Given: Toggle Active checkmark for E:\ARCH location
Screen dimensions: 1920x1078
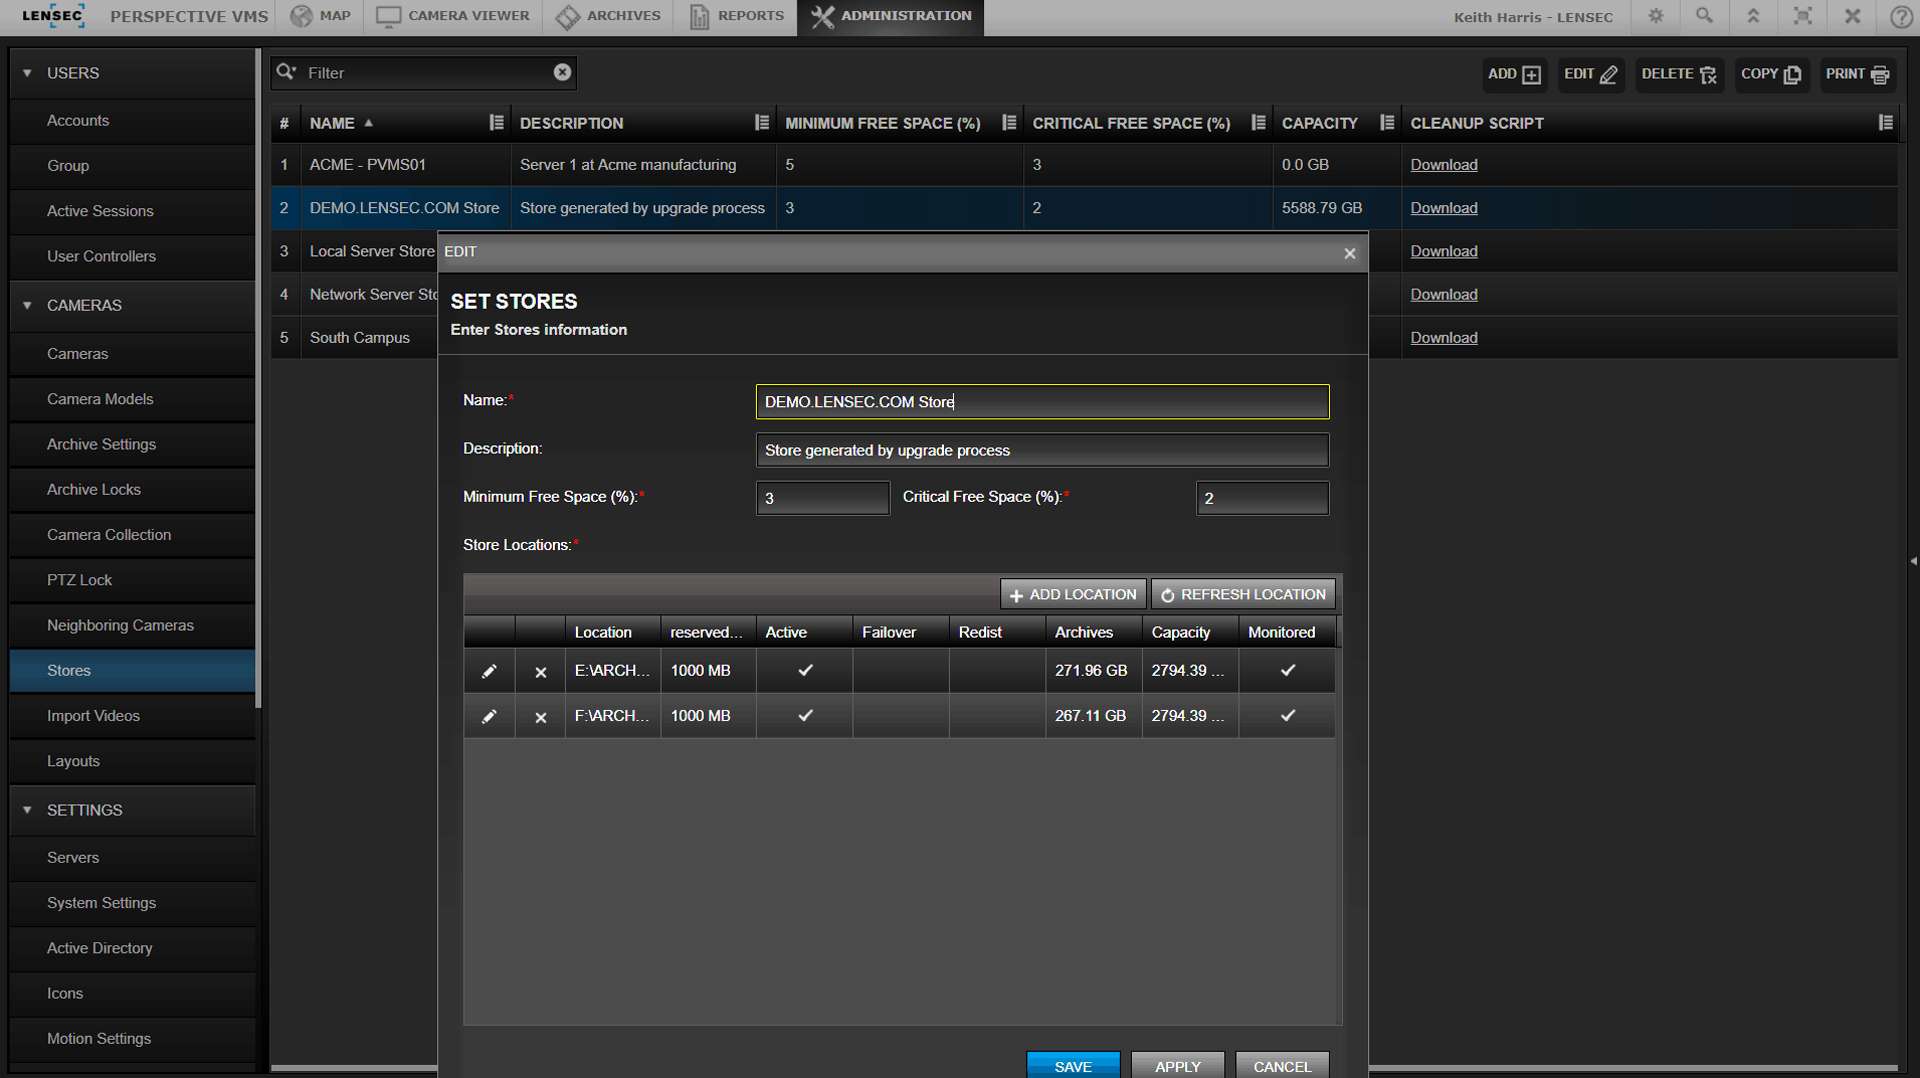Looking at the screenshot, I should point(805,670).
